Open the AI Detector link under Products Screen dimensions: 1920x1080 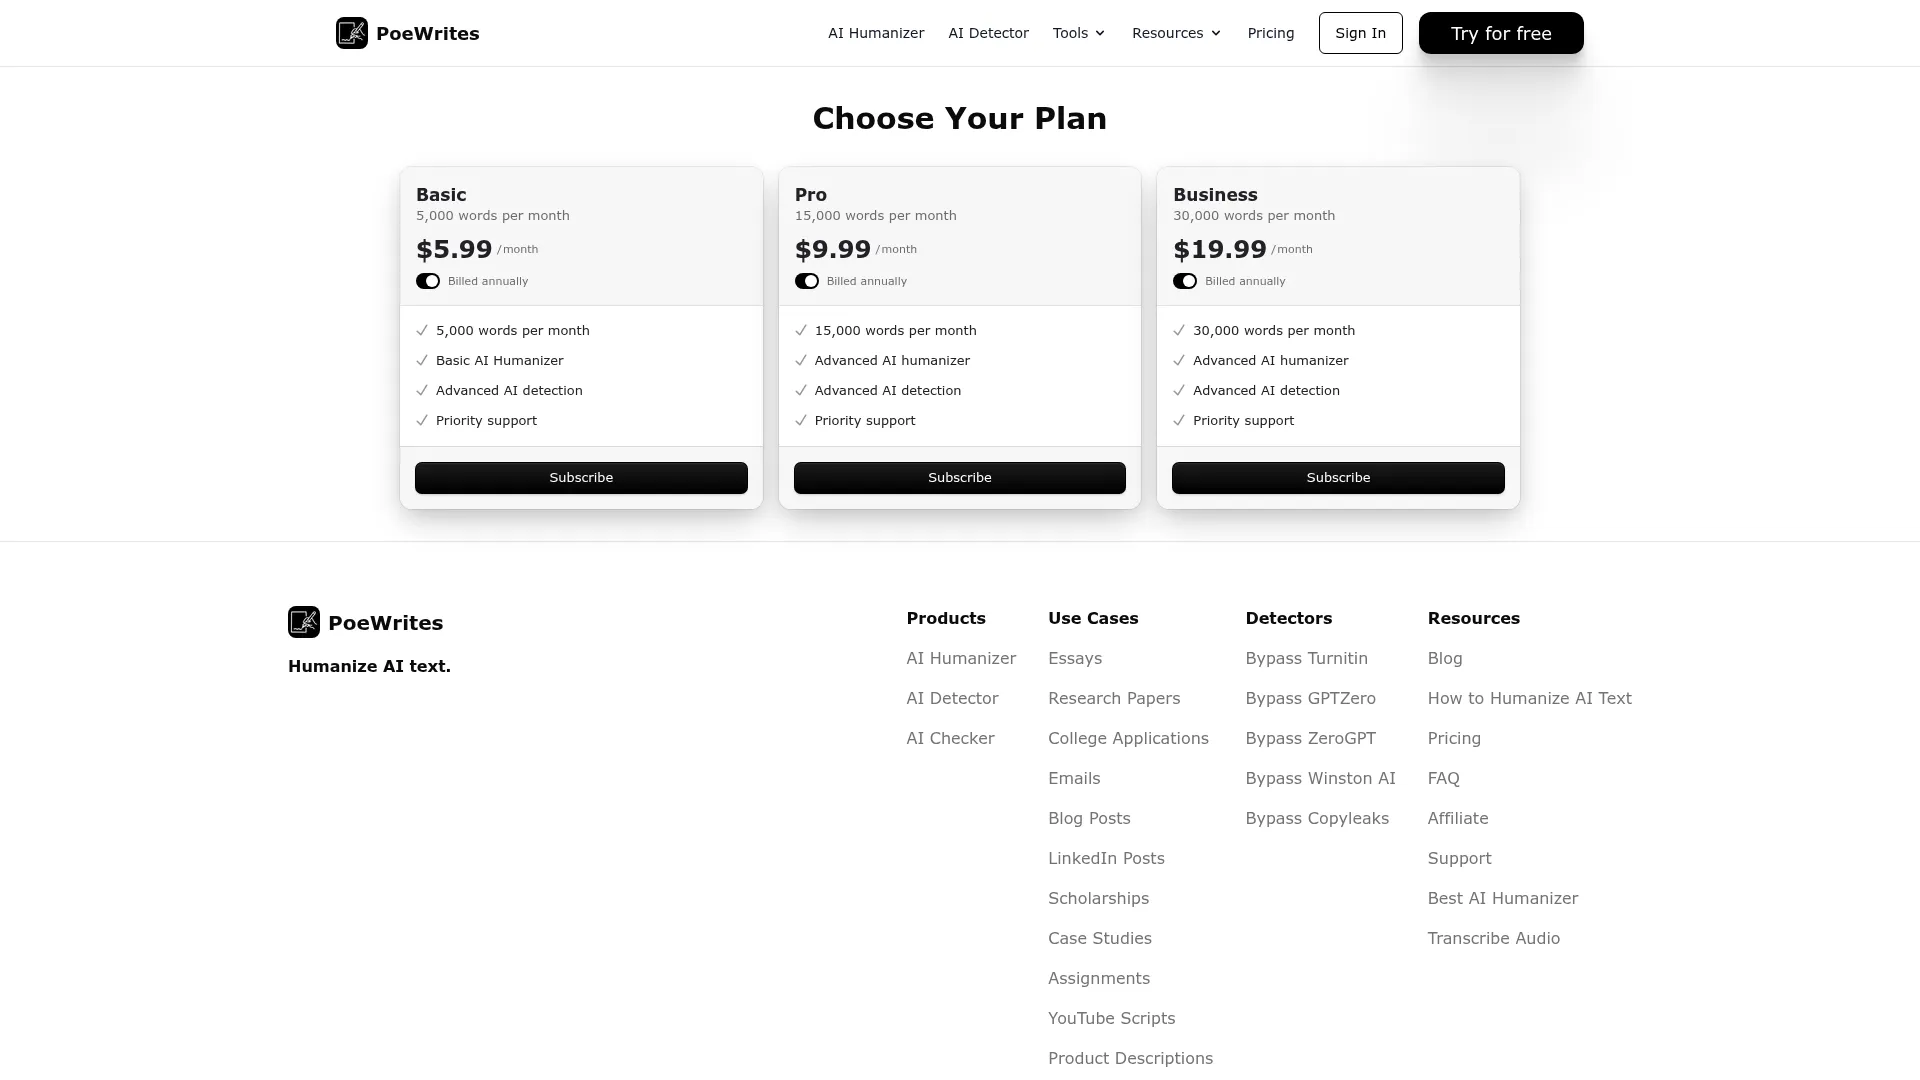[x=951, y=698]
